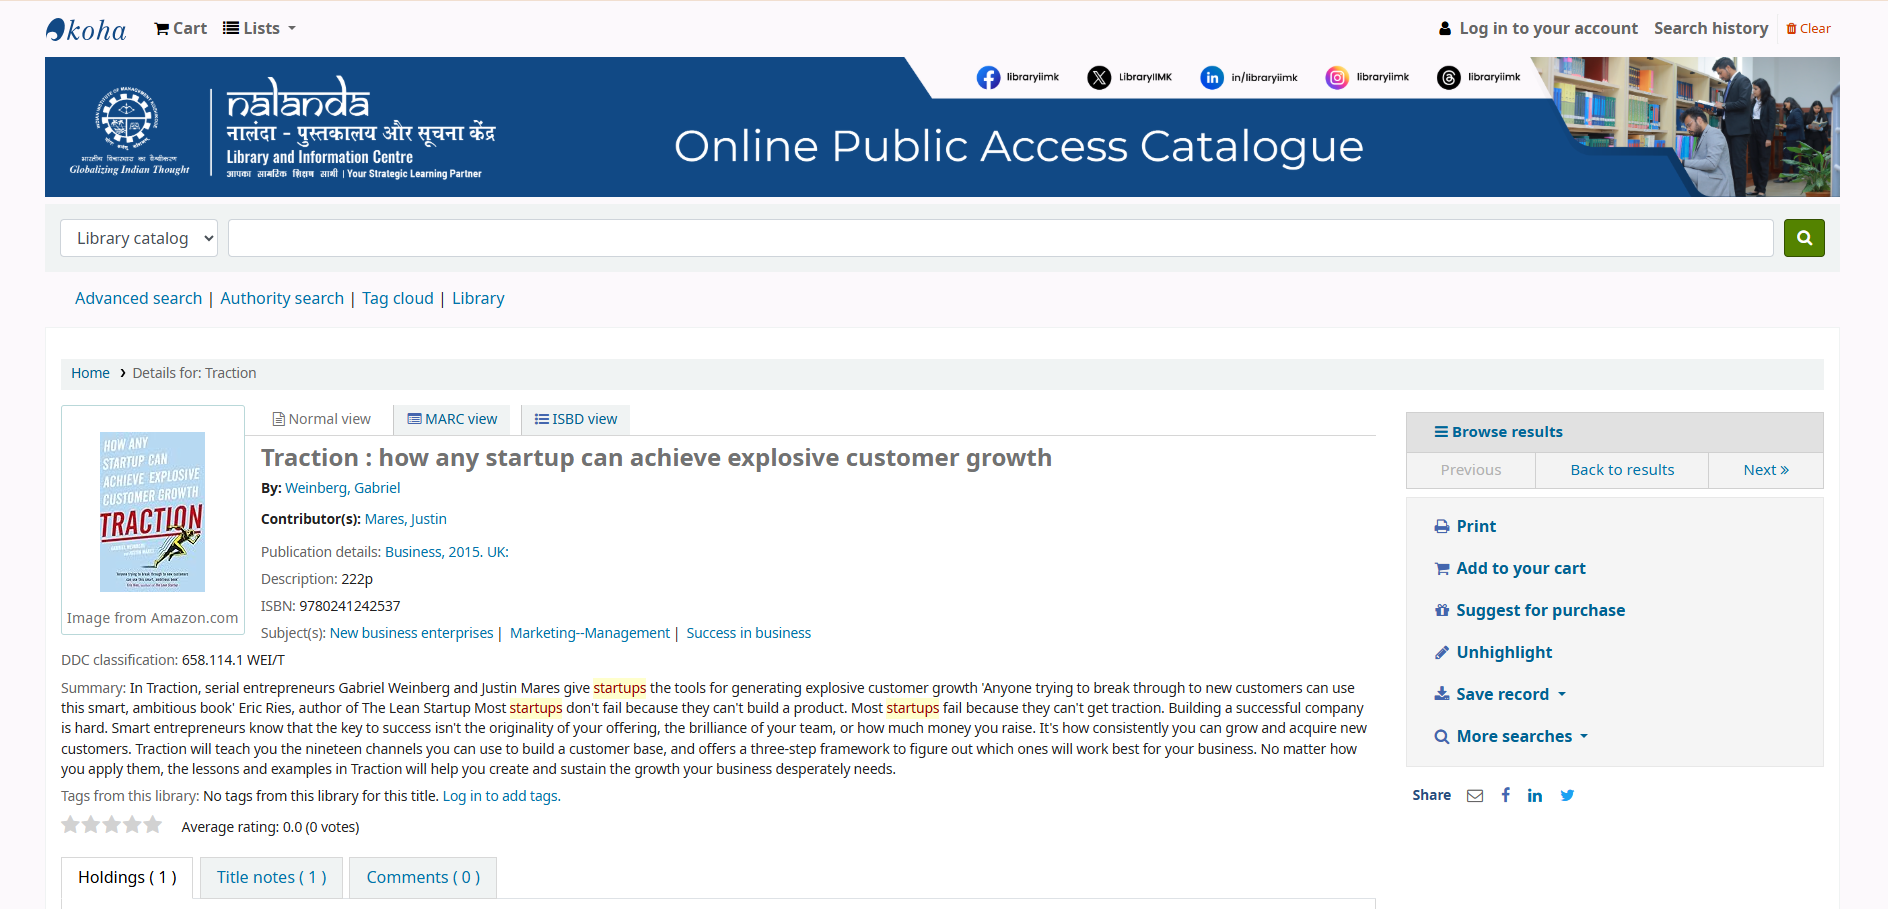This screenshot has width=1888, height=909.
Task: Share record by email envelope icon
Action: coord(1475,796)
